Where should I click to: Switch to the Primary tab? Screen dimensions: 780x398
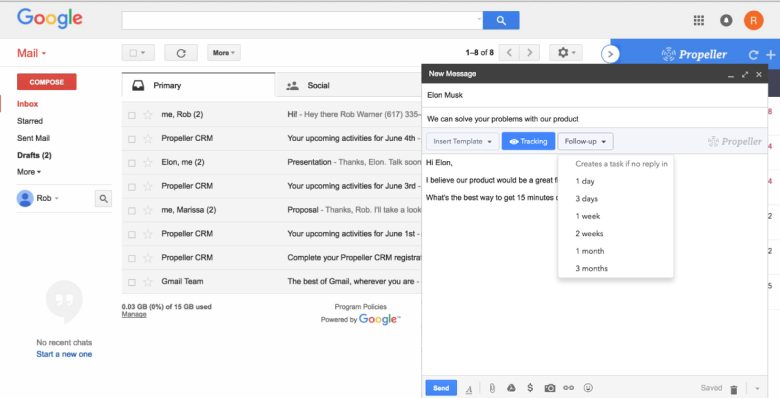click(x=198, y=85)
